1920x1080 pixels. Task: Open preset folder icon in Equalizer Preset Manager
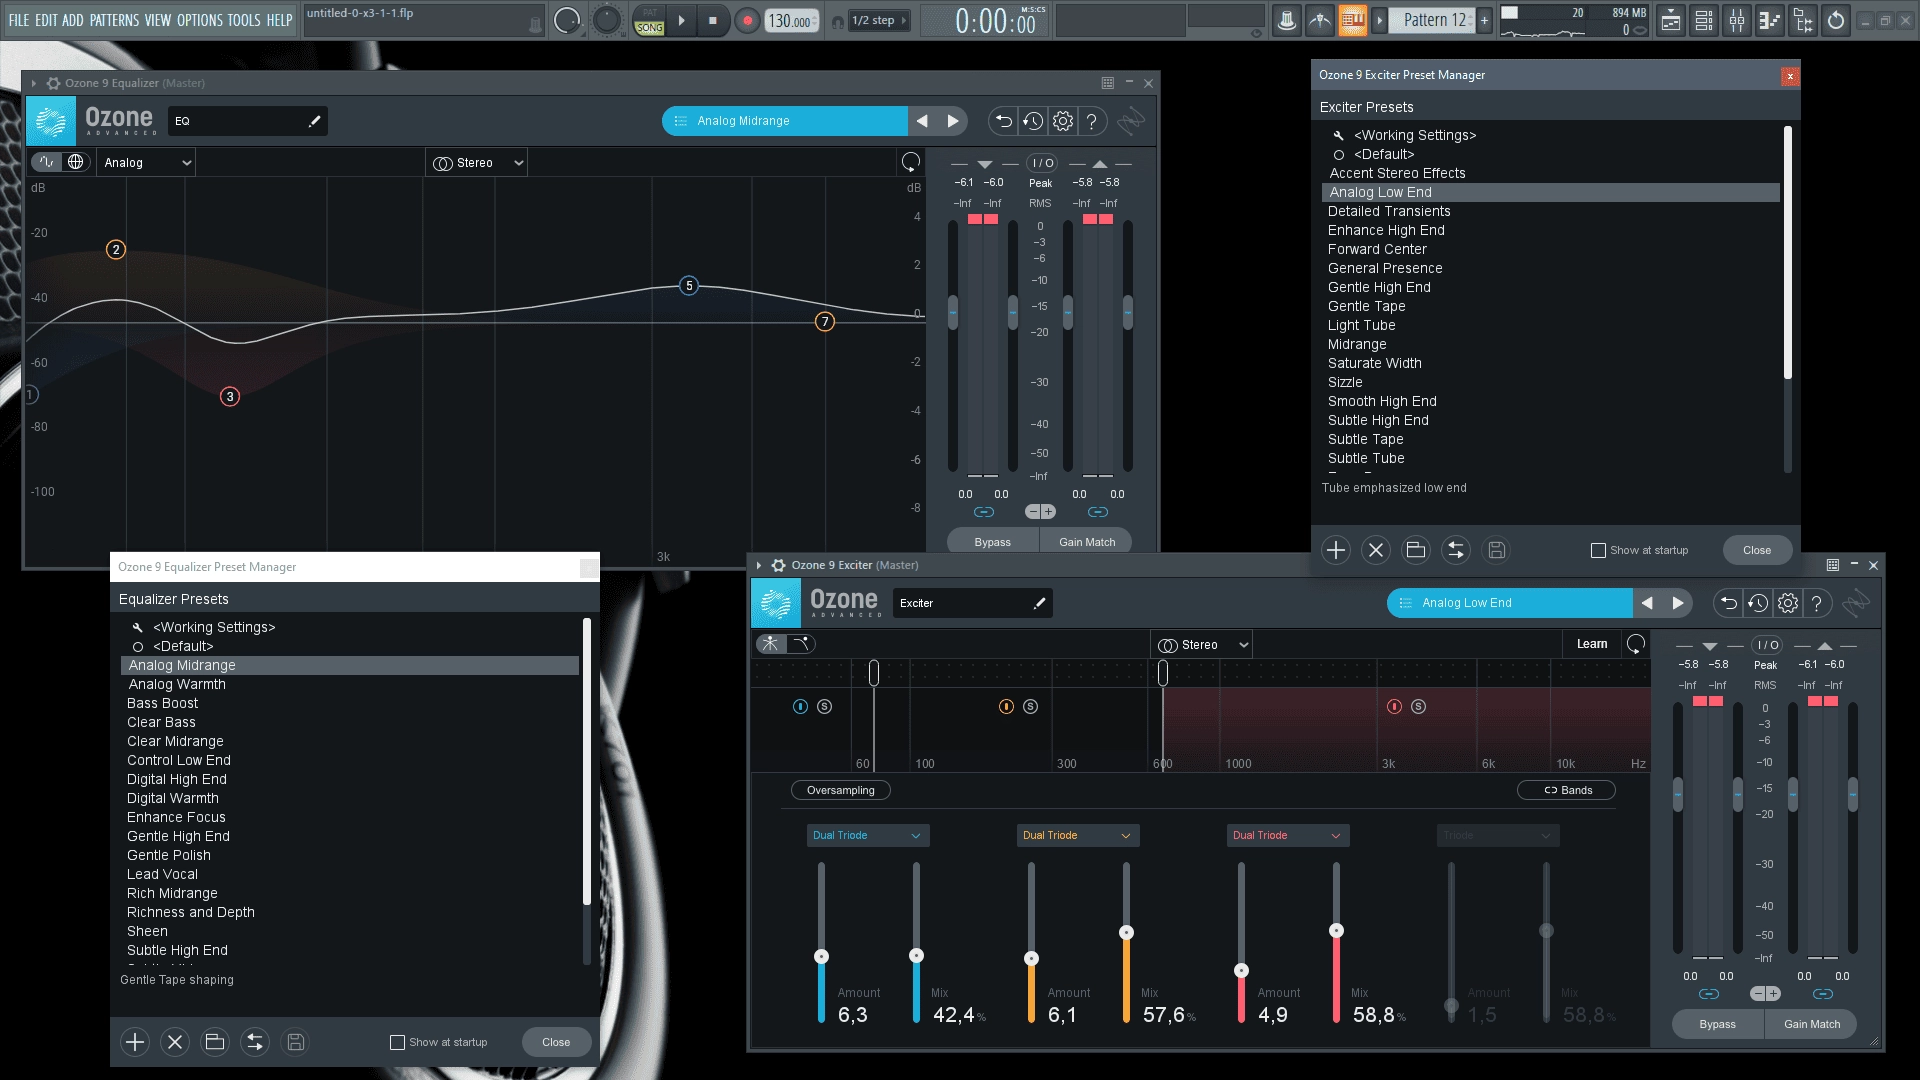click(x=215, y=1042)
